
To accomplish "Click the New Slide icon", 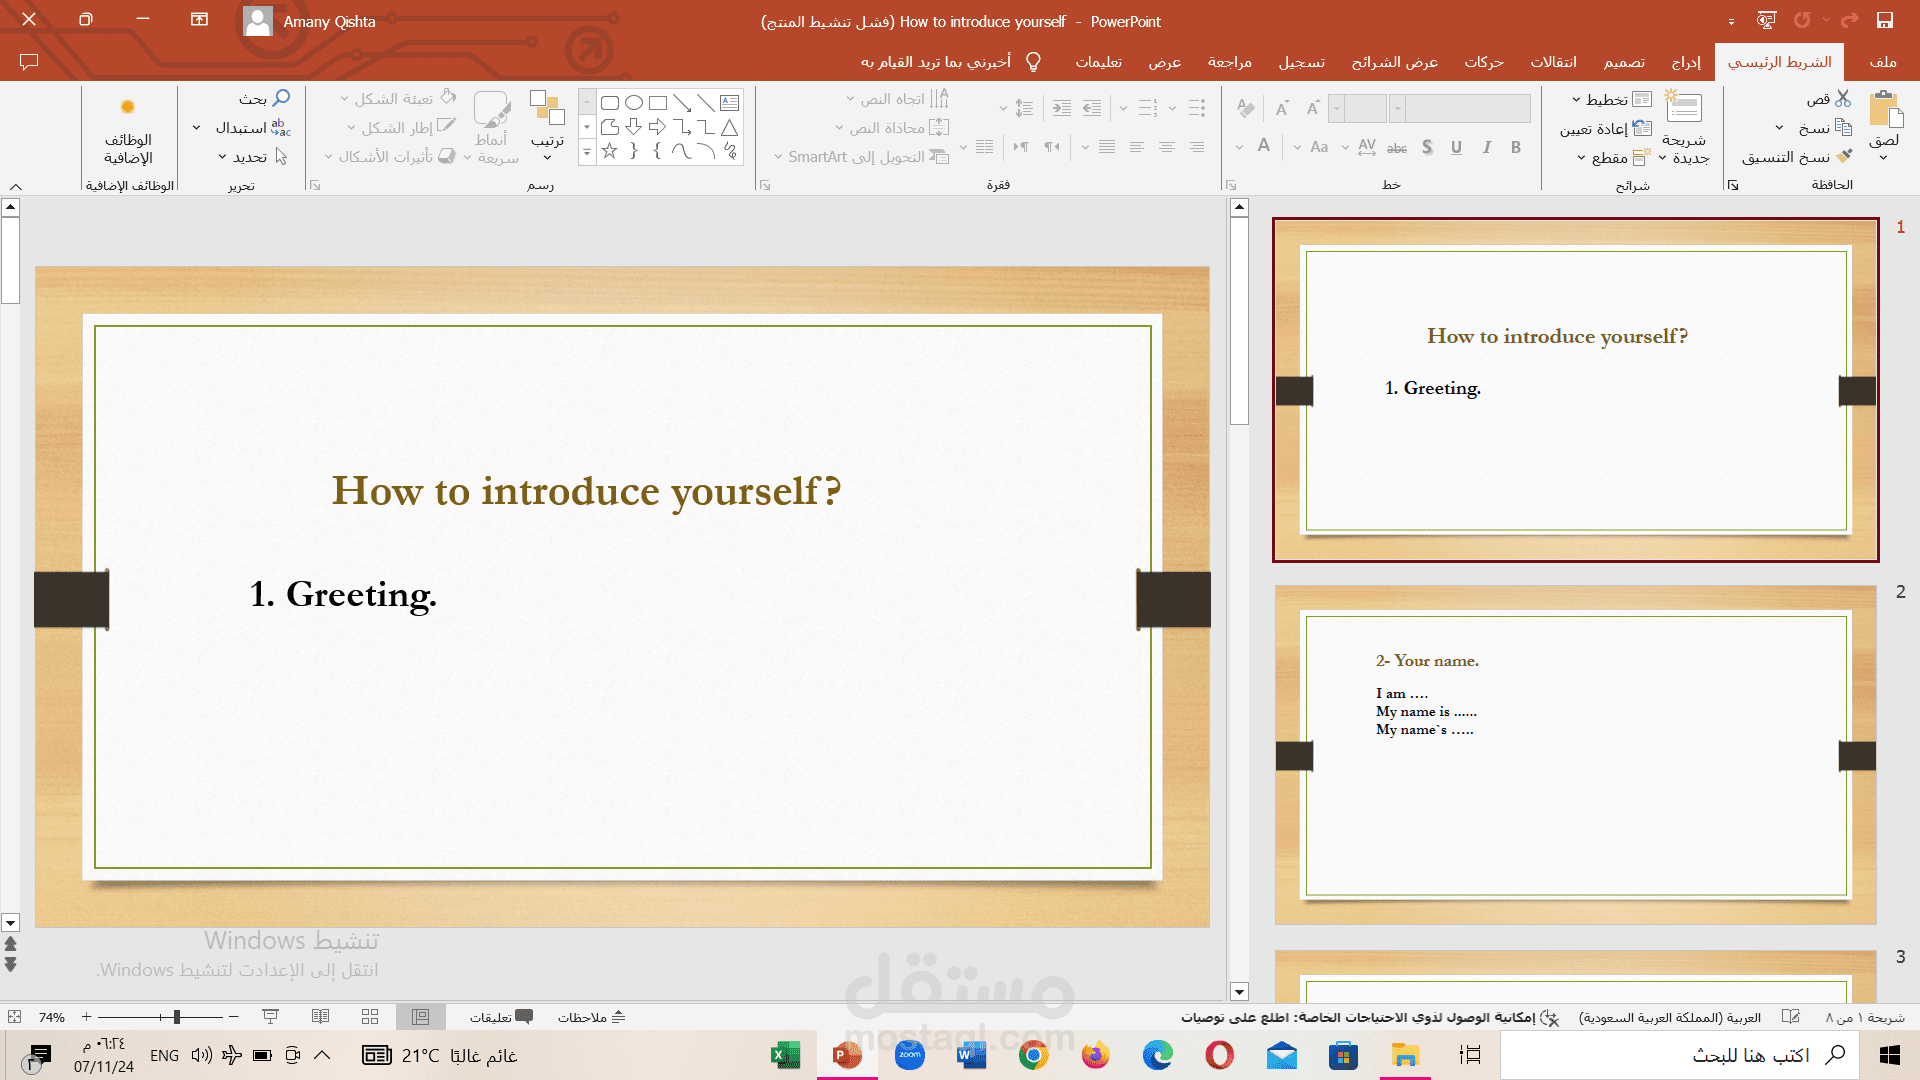I will pyautogui.click(x=1684, y=108).
